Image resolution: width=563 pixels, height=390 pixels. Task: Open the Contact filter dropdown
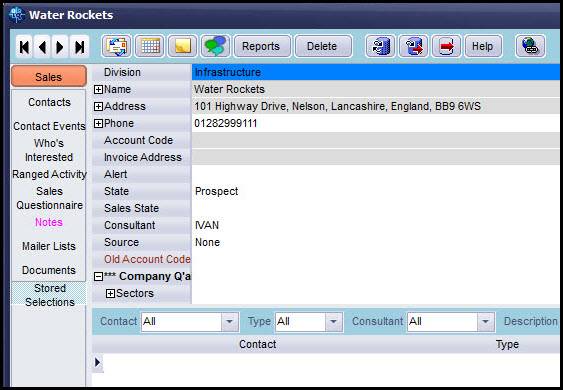[229, 321]
